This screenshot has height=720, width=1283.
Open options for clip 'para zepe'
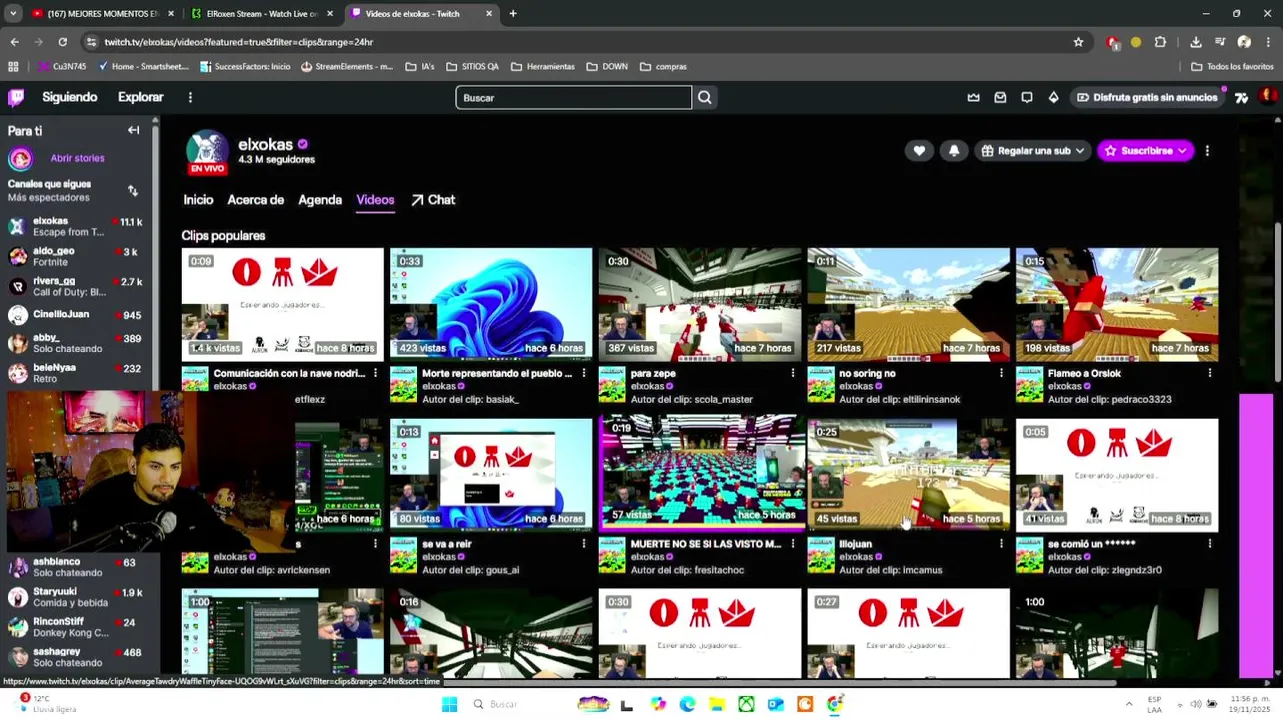[793, 373]
